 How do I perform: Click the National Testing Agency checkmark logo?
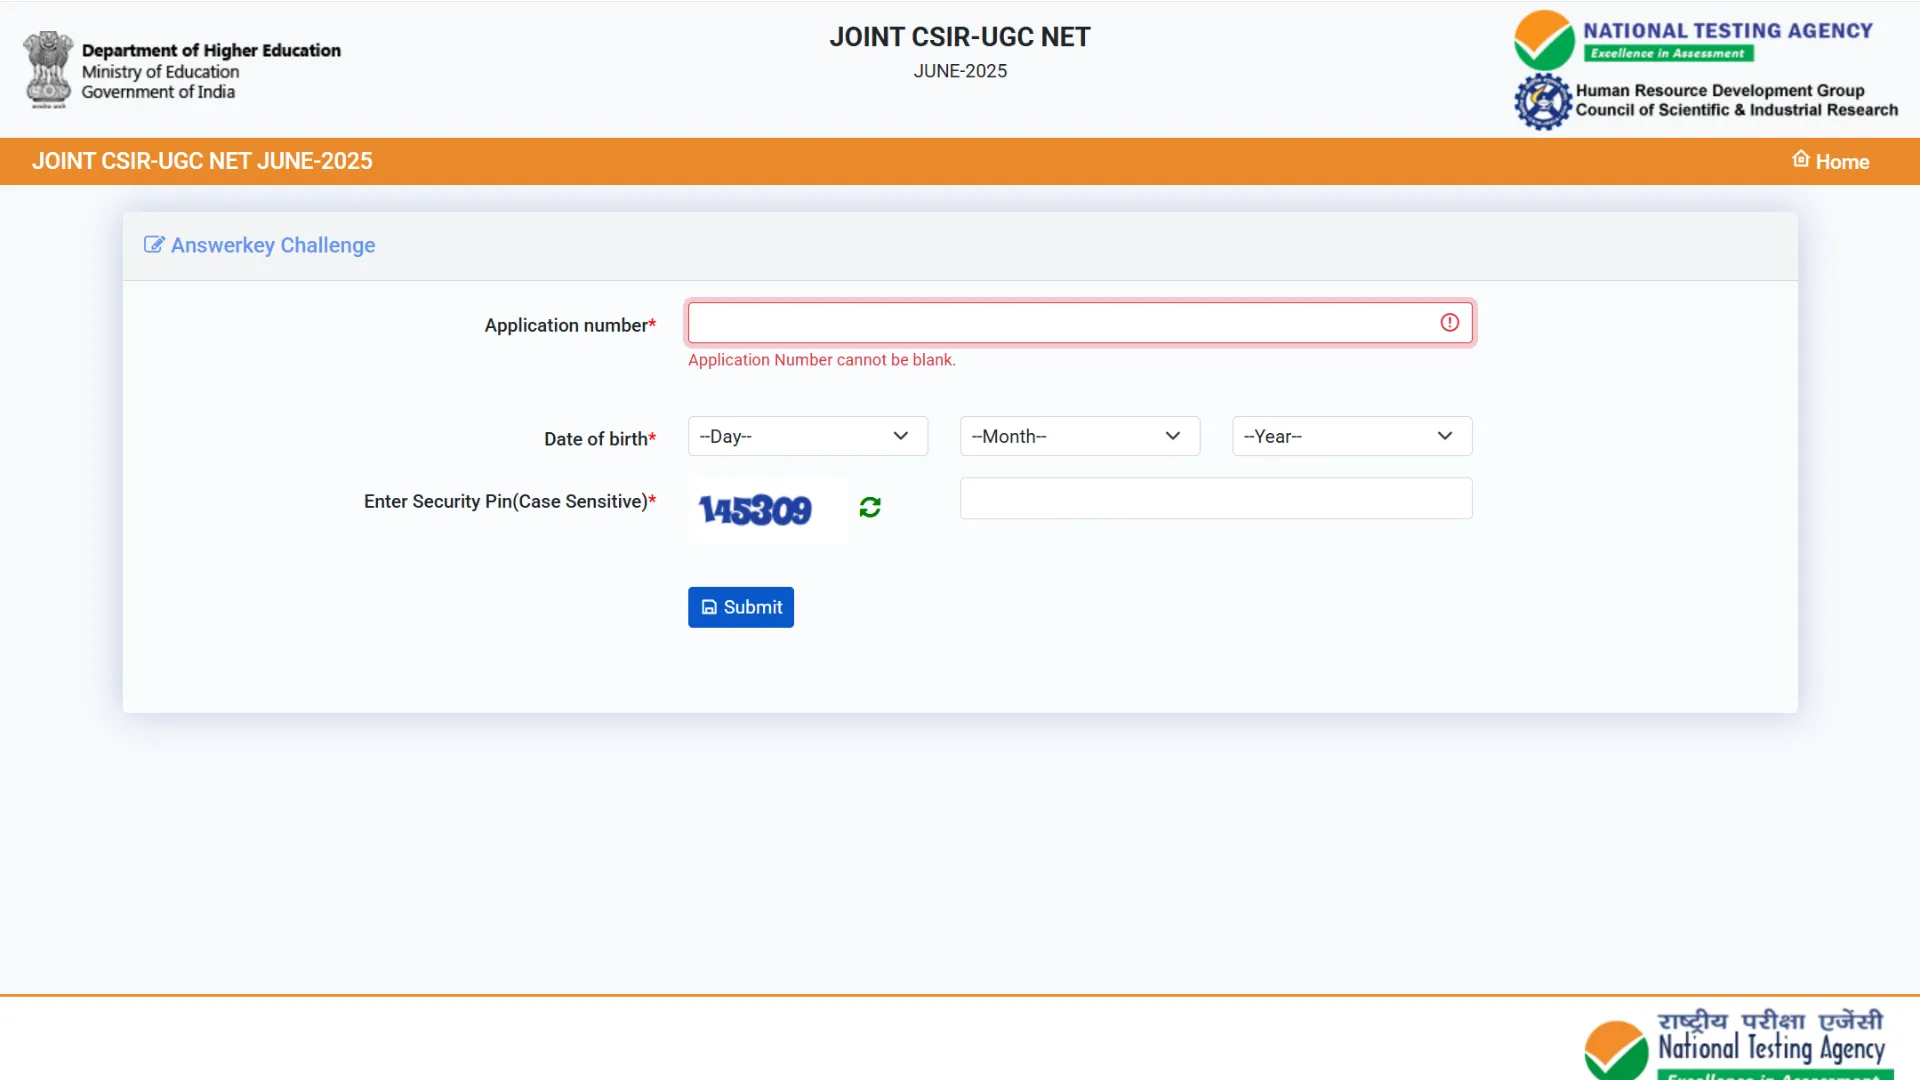pos(1544,40)
